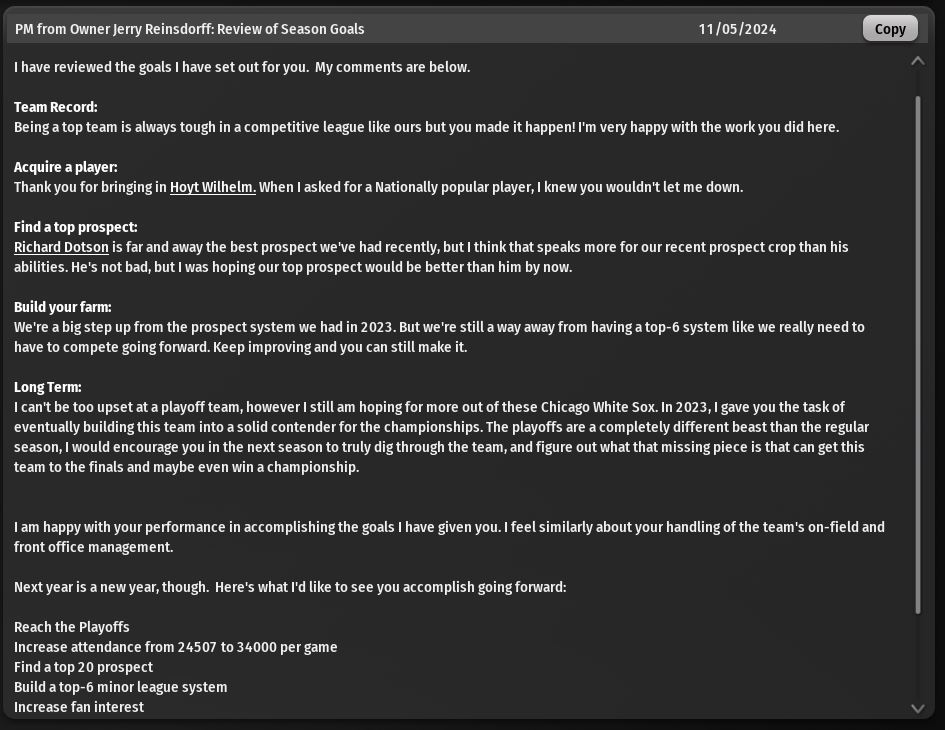Click the 'Next year is a new year' sentence
This screenshot has width=945, height=730.
pyautogui.click(x=290, y=587)
